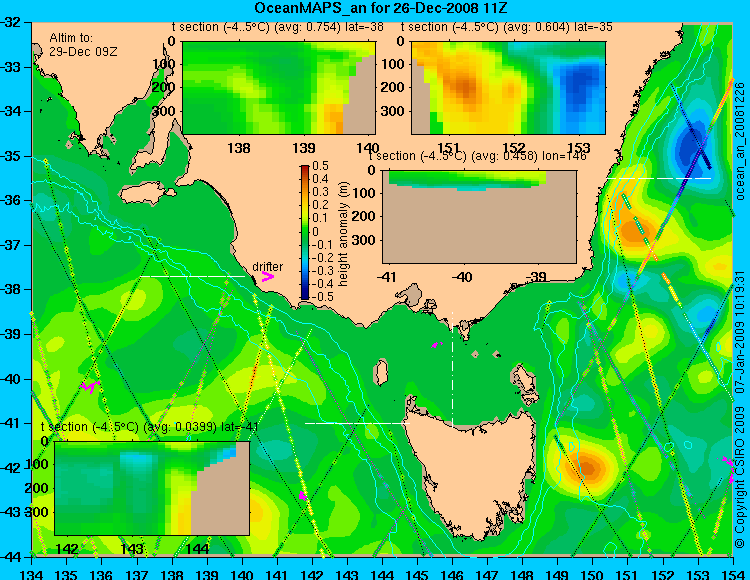Click the 'Altim to:' label
Viewport: 750px width, 580px height.
coord(71,38)
